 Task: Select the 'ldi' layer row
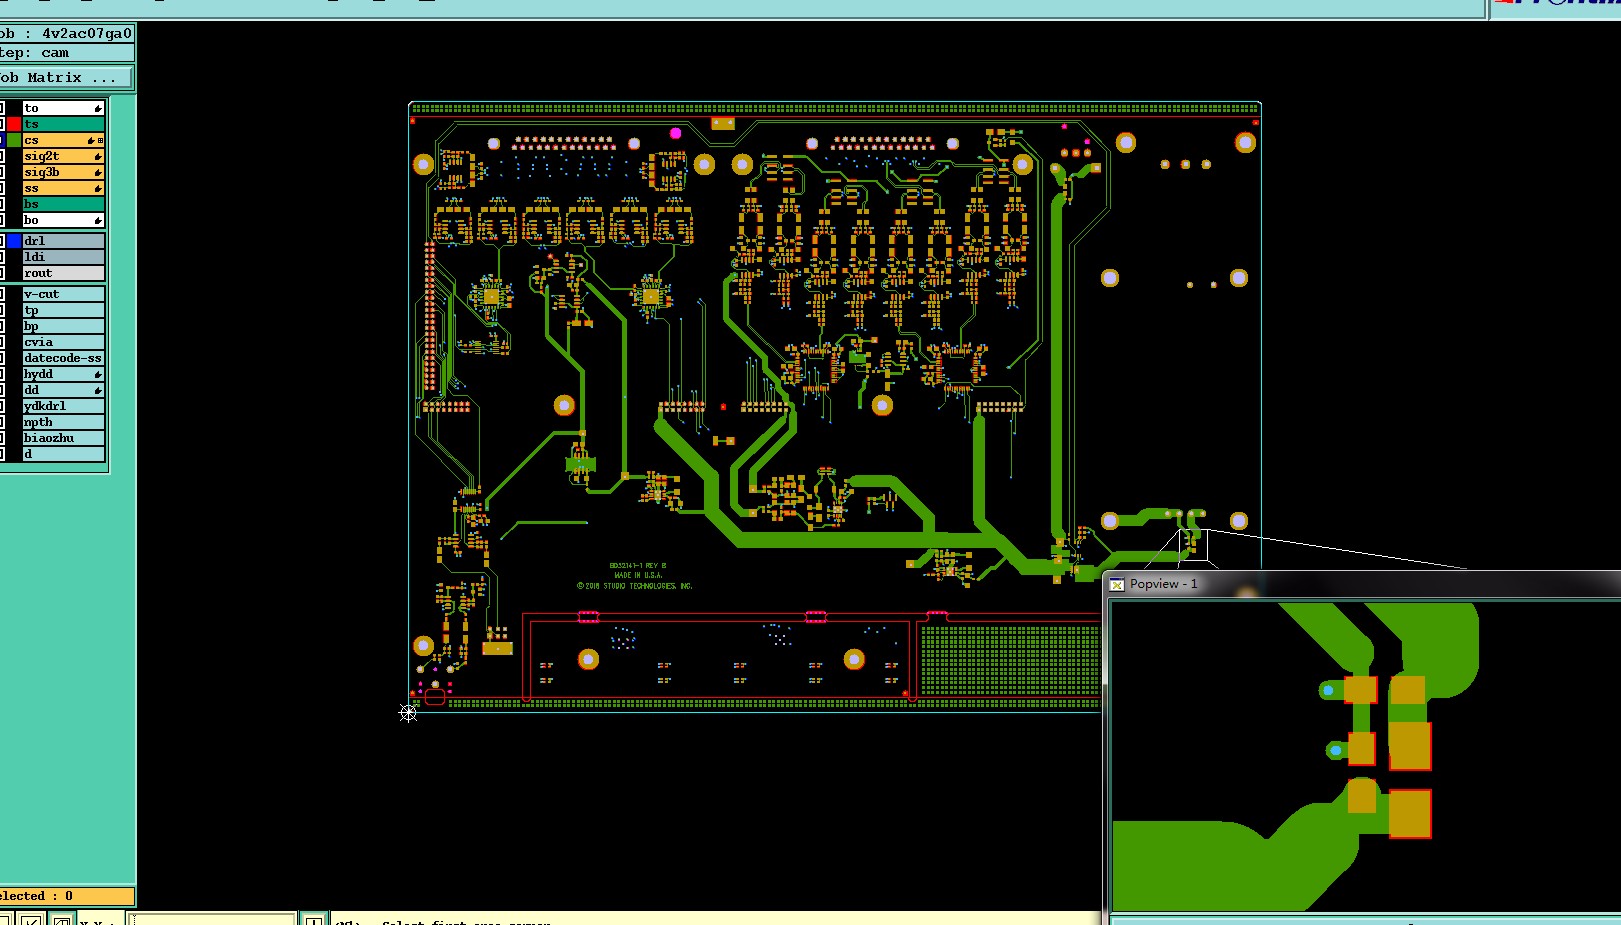tap(63, 257)
